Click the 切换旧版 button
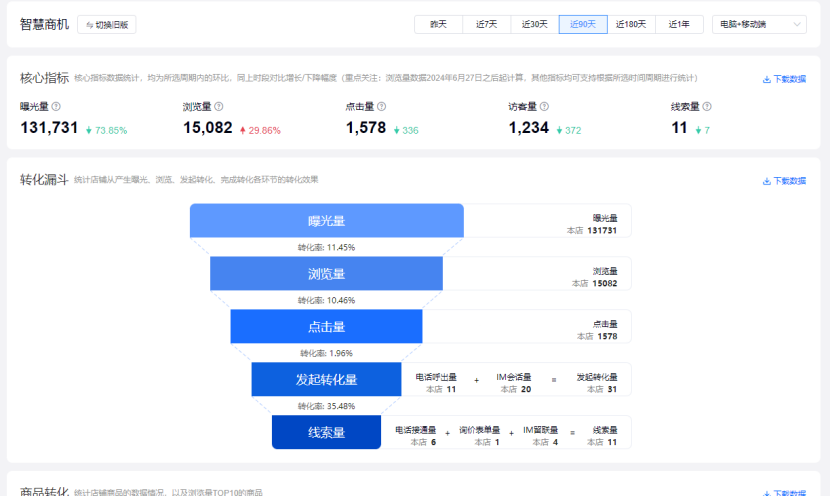 click(x=107, y=25)
